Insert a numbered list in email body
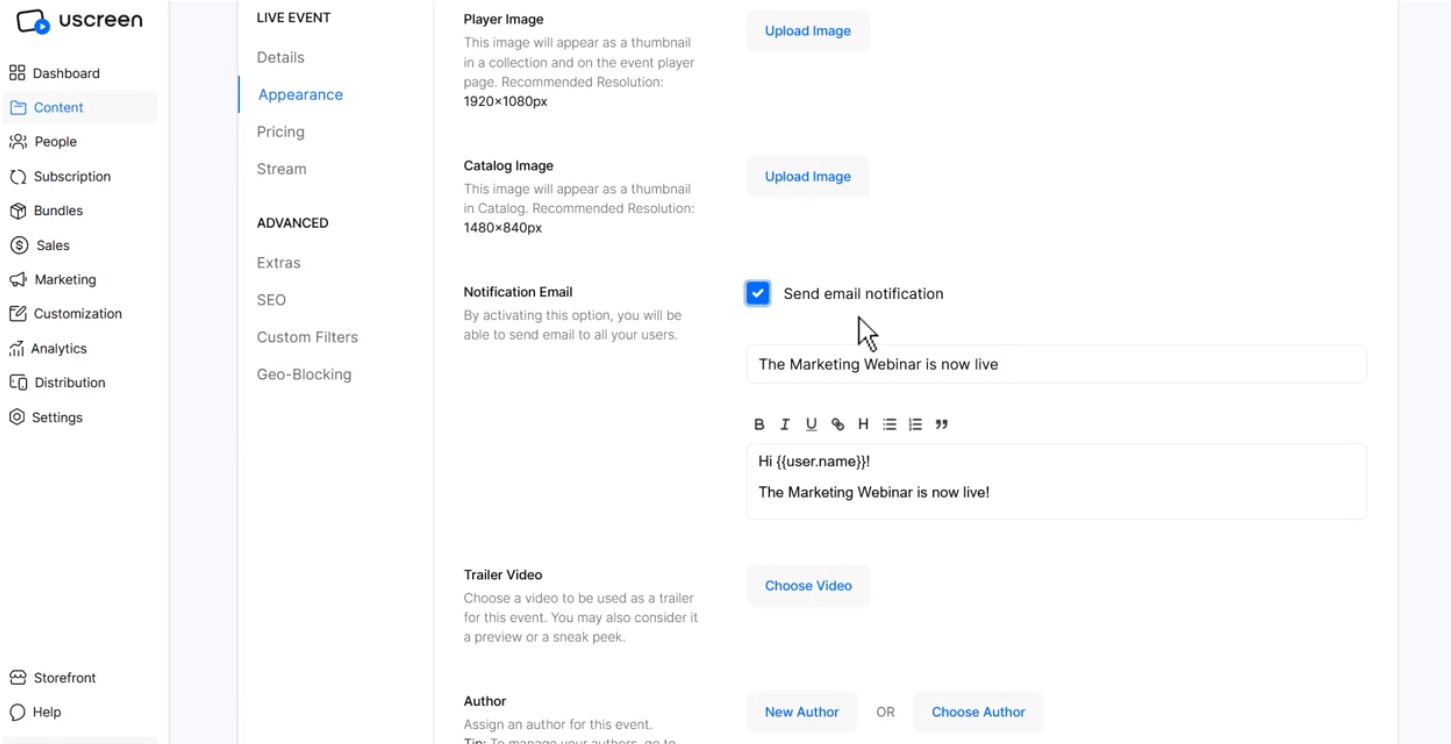The height and width of the screenshot is (744, 1451). coord(915,425)
